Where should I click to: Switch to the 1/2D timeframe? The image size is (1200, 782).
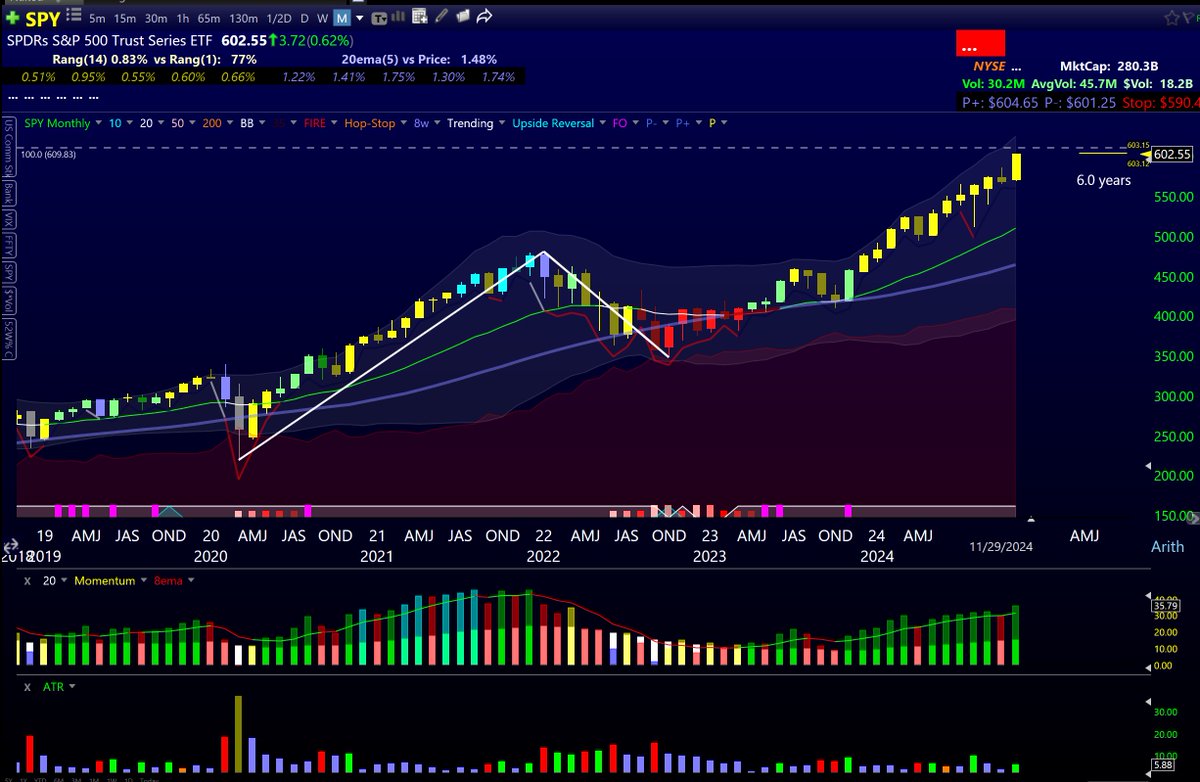click(279, 19)
